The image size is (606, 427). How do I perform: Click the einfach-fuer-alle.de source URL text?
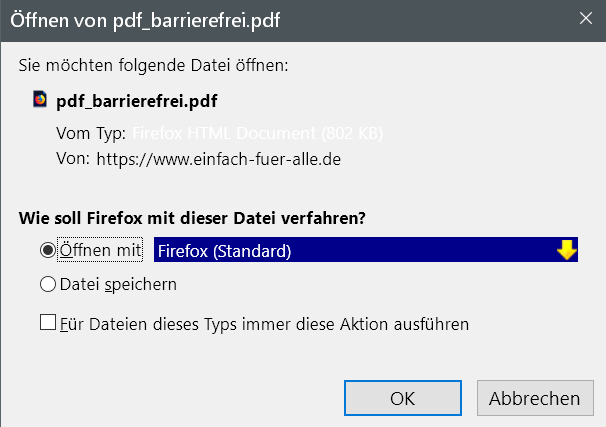(219, 158)
